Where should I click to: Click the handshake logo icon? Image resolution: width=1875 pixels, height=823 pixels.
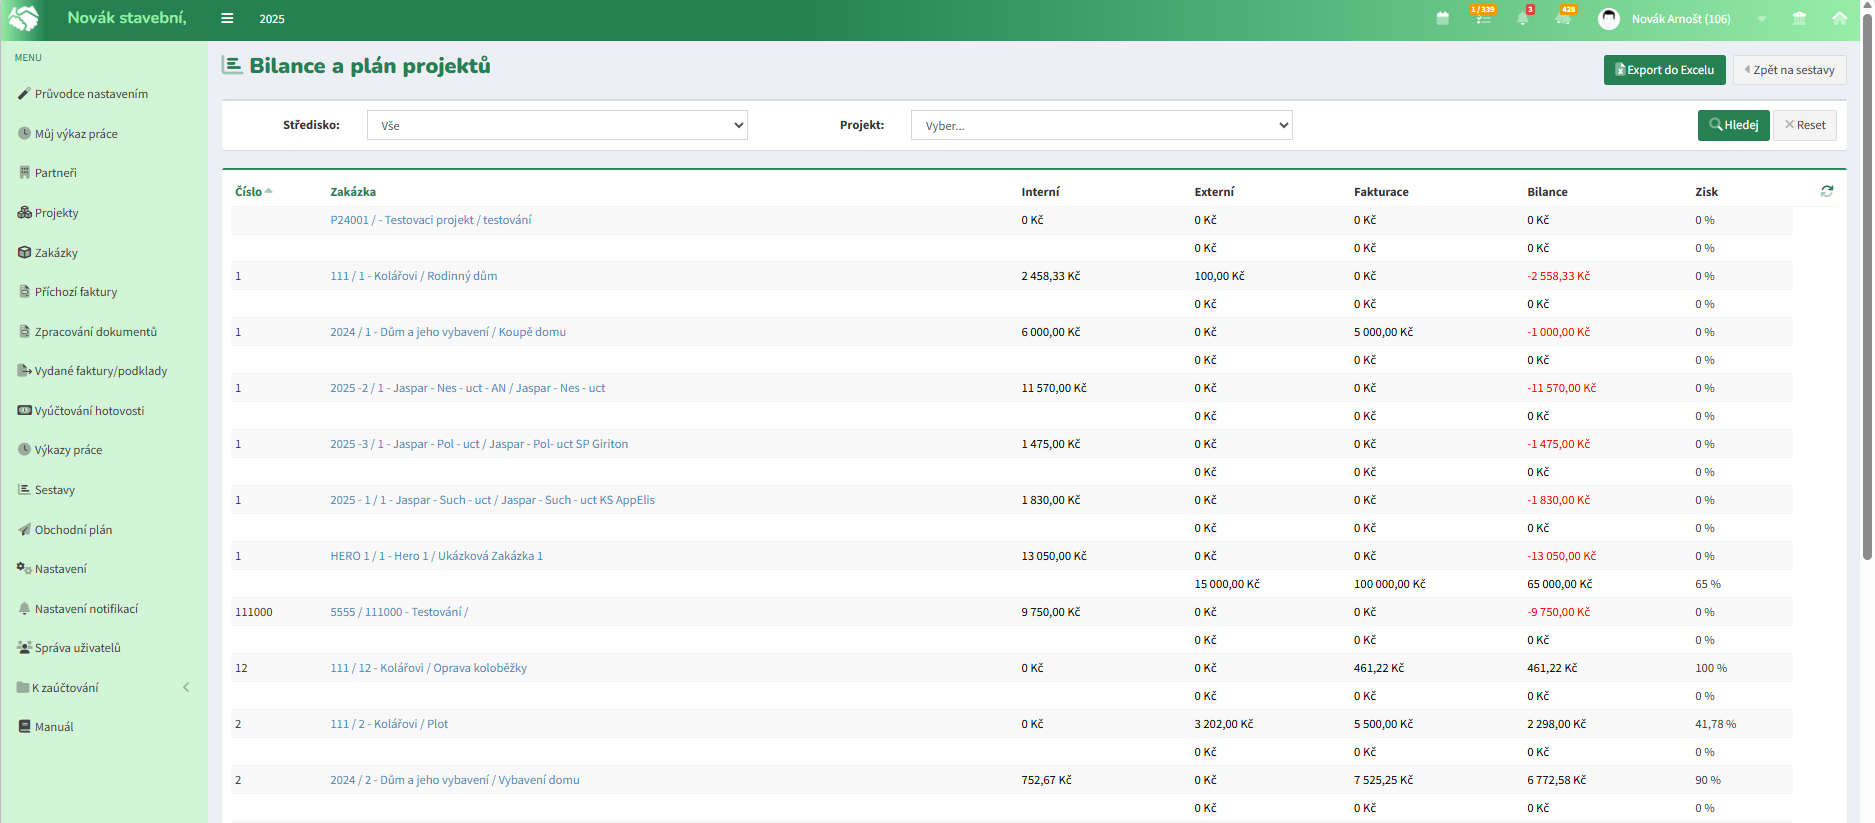pyautogui.click(x=24, y=18)
